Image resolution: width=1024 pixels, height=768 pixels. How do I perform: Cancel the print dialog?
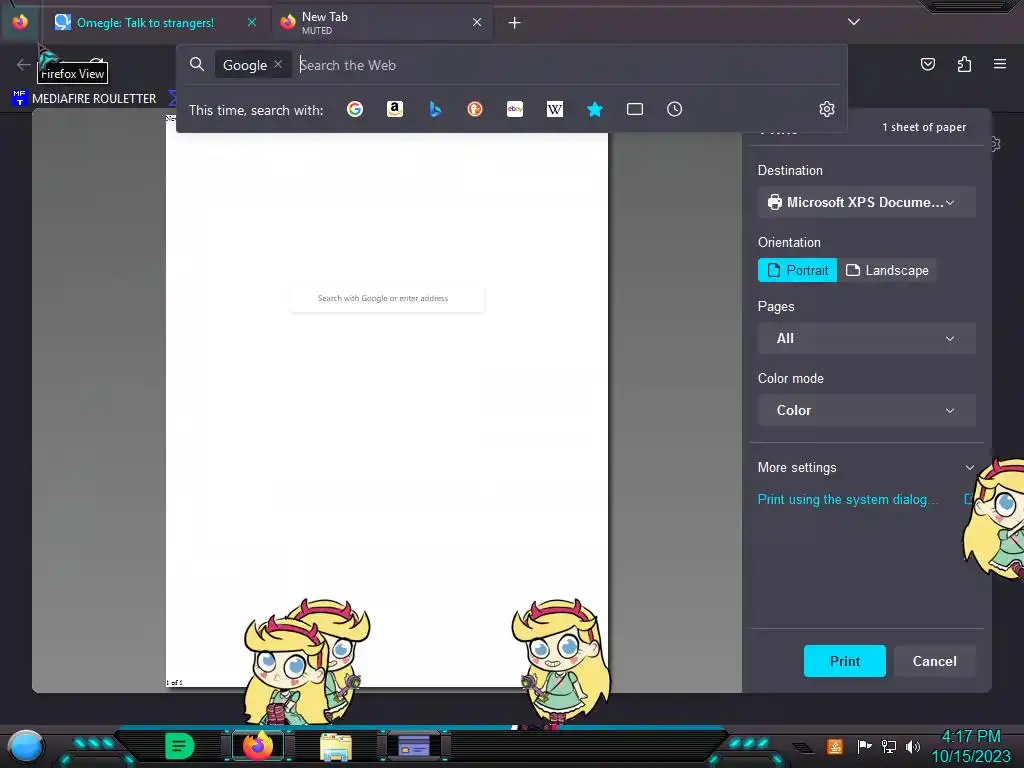pyautogui.click(x=935, y=661)
